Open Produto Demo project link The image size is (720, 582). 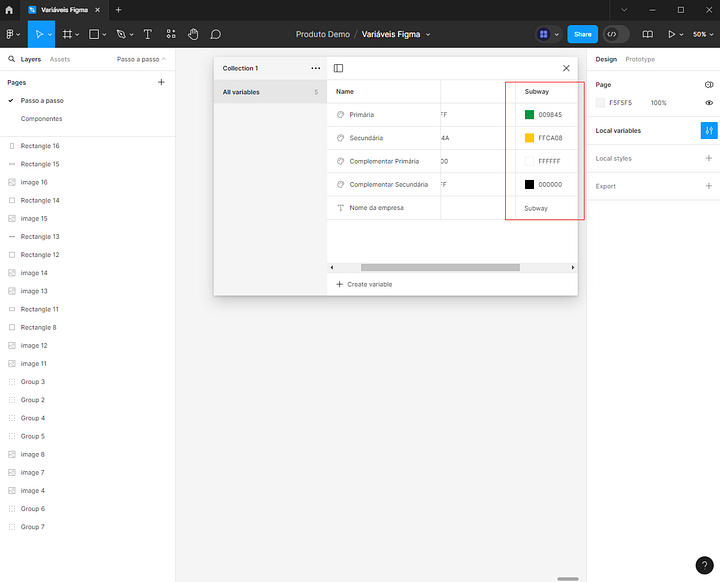tap(323, 34)
